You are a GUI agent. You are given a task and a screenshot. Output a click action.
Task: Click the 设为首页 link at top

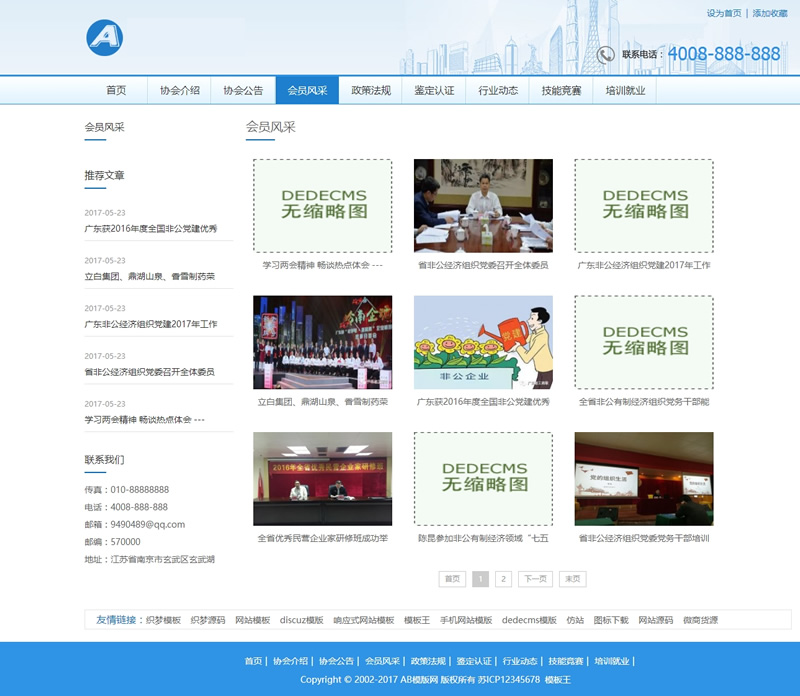click(x=724, y=13)
